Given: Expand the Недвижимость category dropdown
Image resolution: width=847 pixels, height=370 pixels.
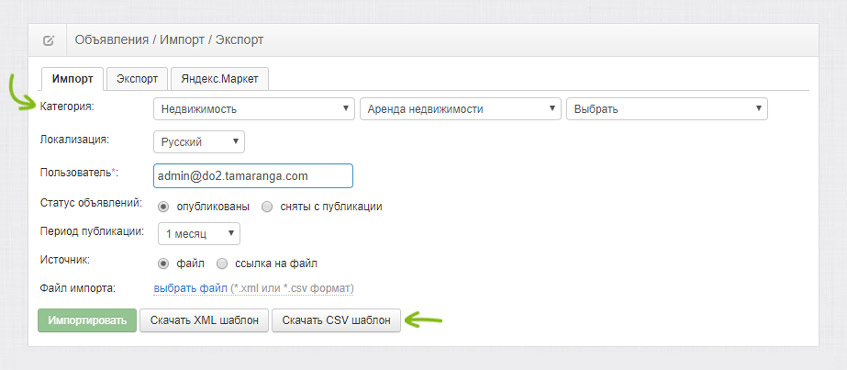Looking at the screenshot, I should pos(254,109).
